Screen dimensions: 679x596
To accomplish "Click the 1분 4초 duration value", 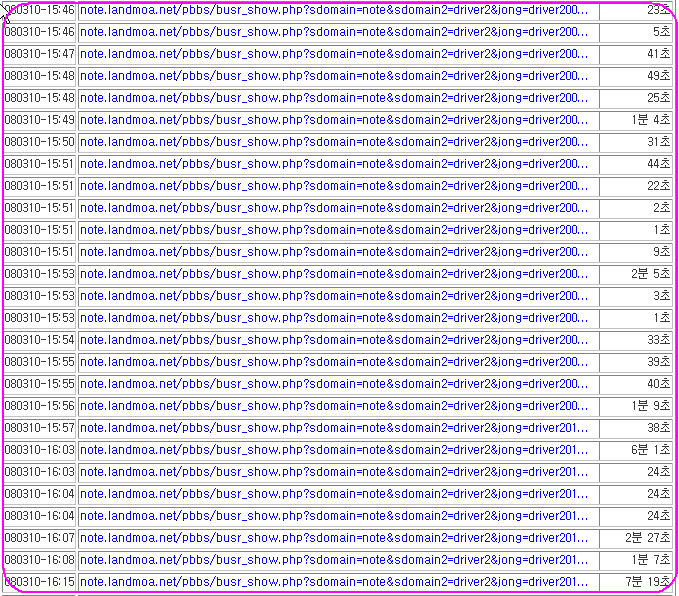I will click(651, 120).
